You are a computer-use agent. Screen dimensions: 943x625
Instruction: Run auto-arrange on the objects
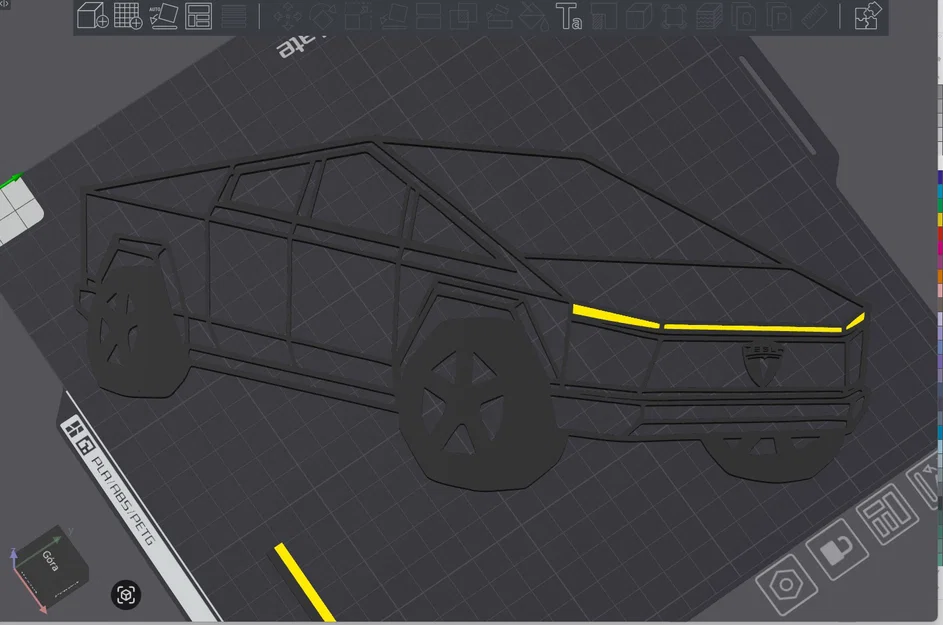tap(200, 16)
